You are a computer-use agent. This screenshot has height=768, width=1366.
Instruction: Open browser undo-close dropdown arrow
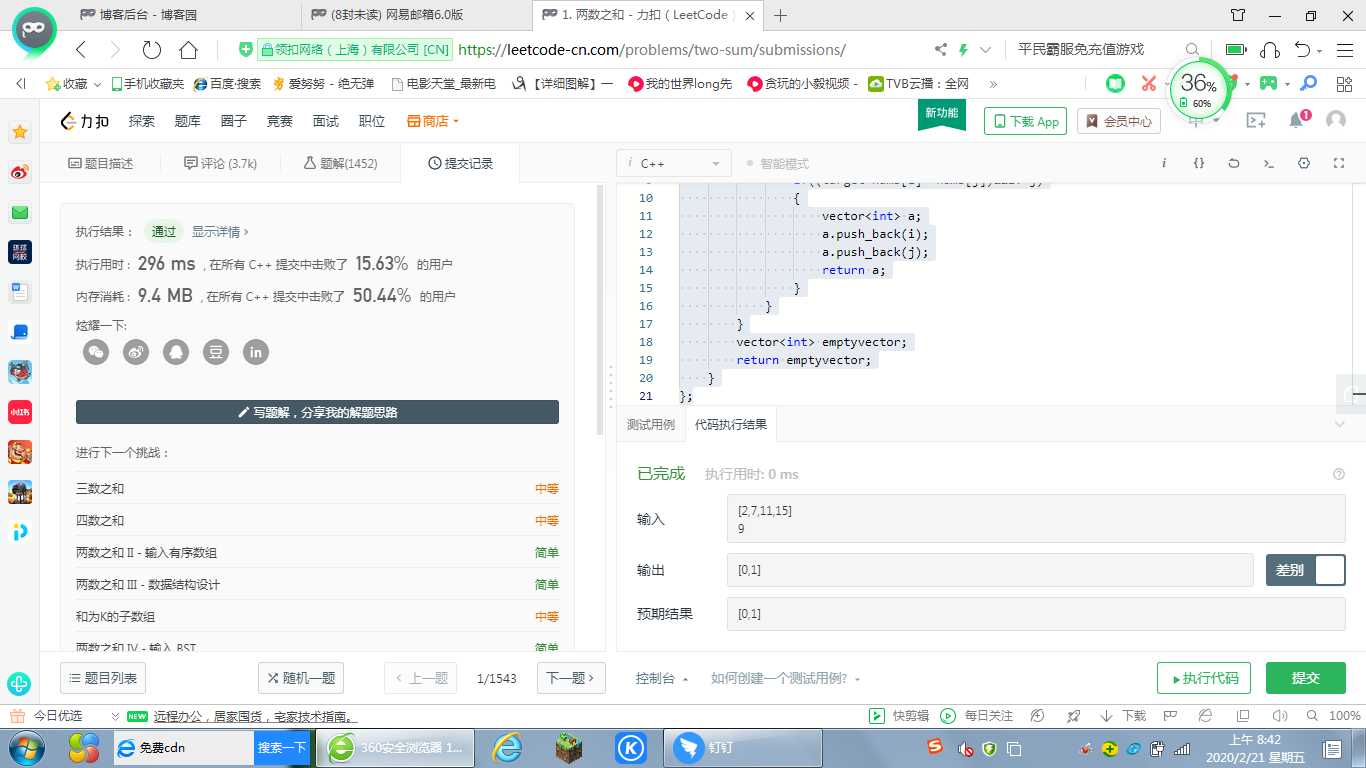pos(1320,50)
